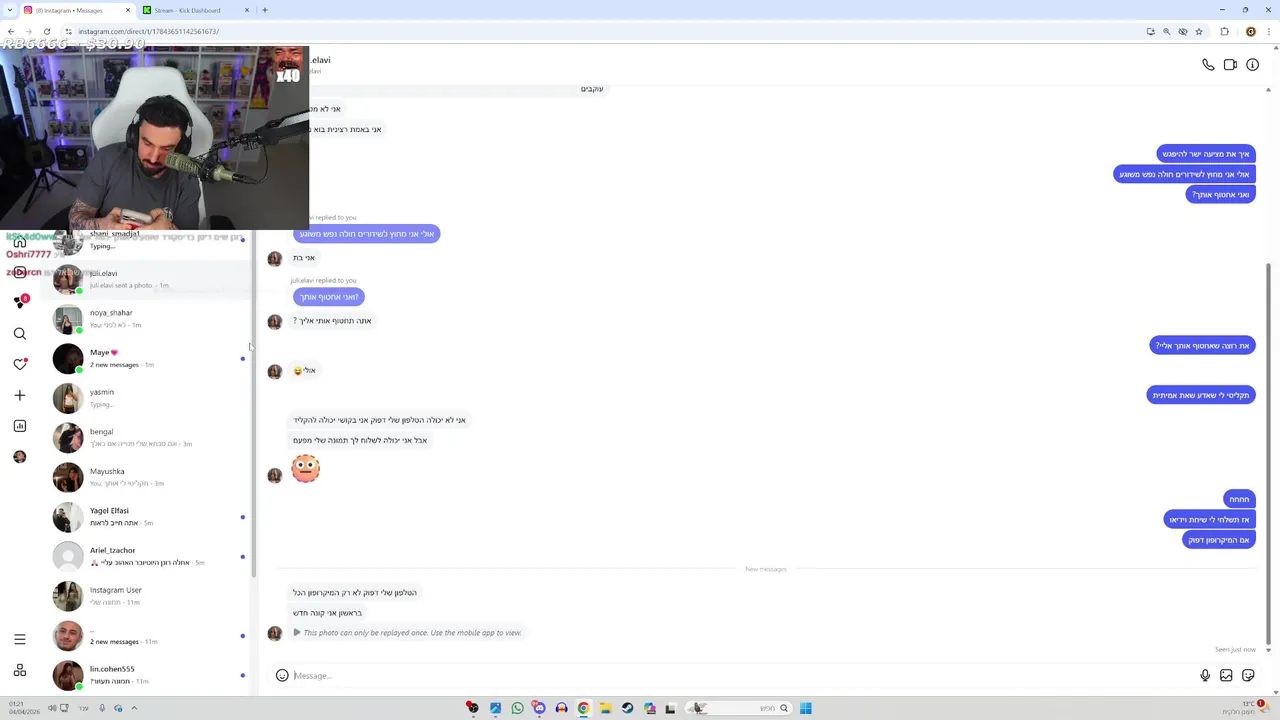Open conversation information via the info icon
This screenshot has width=1280, height=720.
coord(1252,65)
